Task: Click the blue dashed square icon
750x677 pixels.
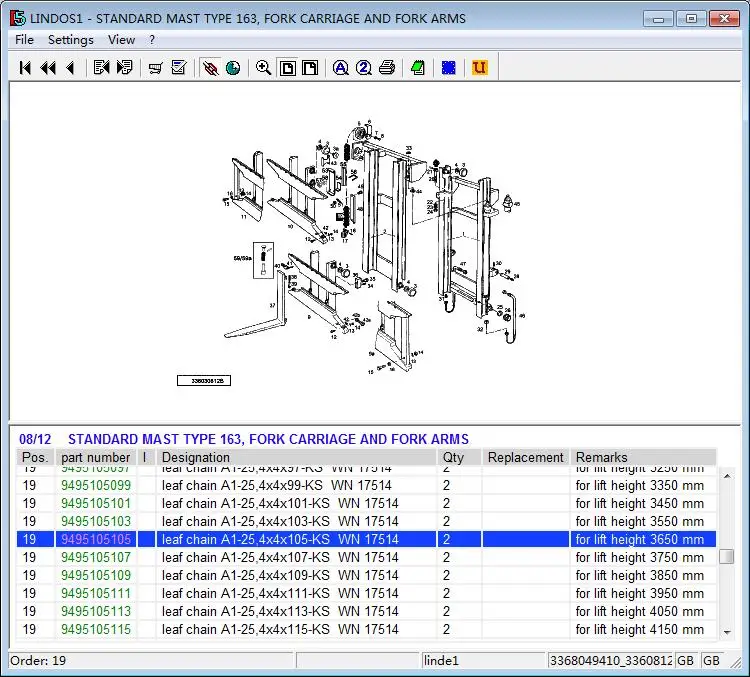Action: [449, 68]
